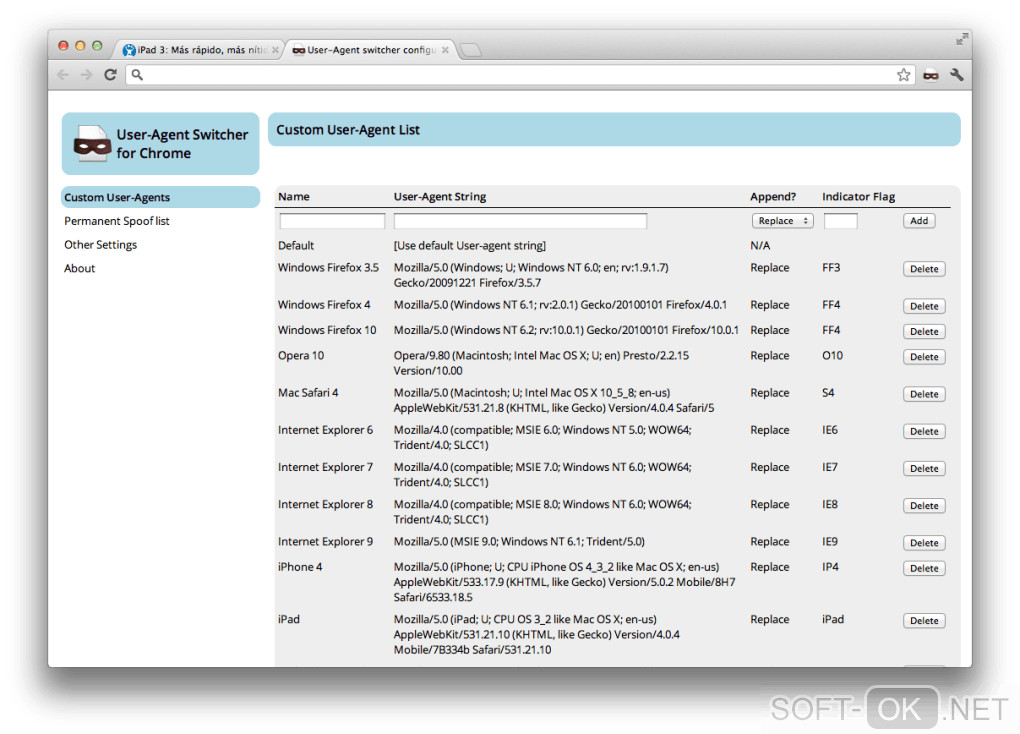The image size is (1020, 734).
Task: Click the Mac Safari 4 name
Action: point(308,392)
